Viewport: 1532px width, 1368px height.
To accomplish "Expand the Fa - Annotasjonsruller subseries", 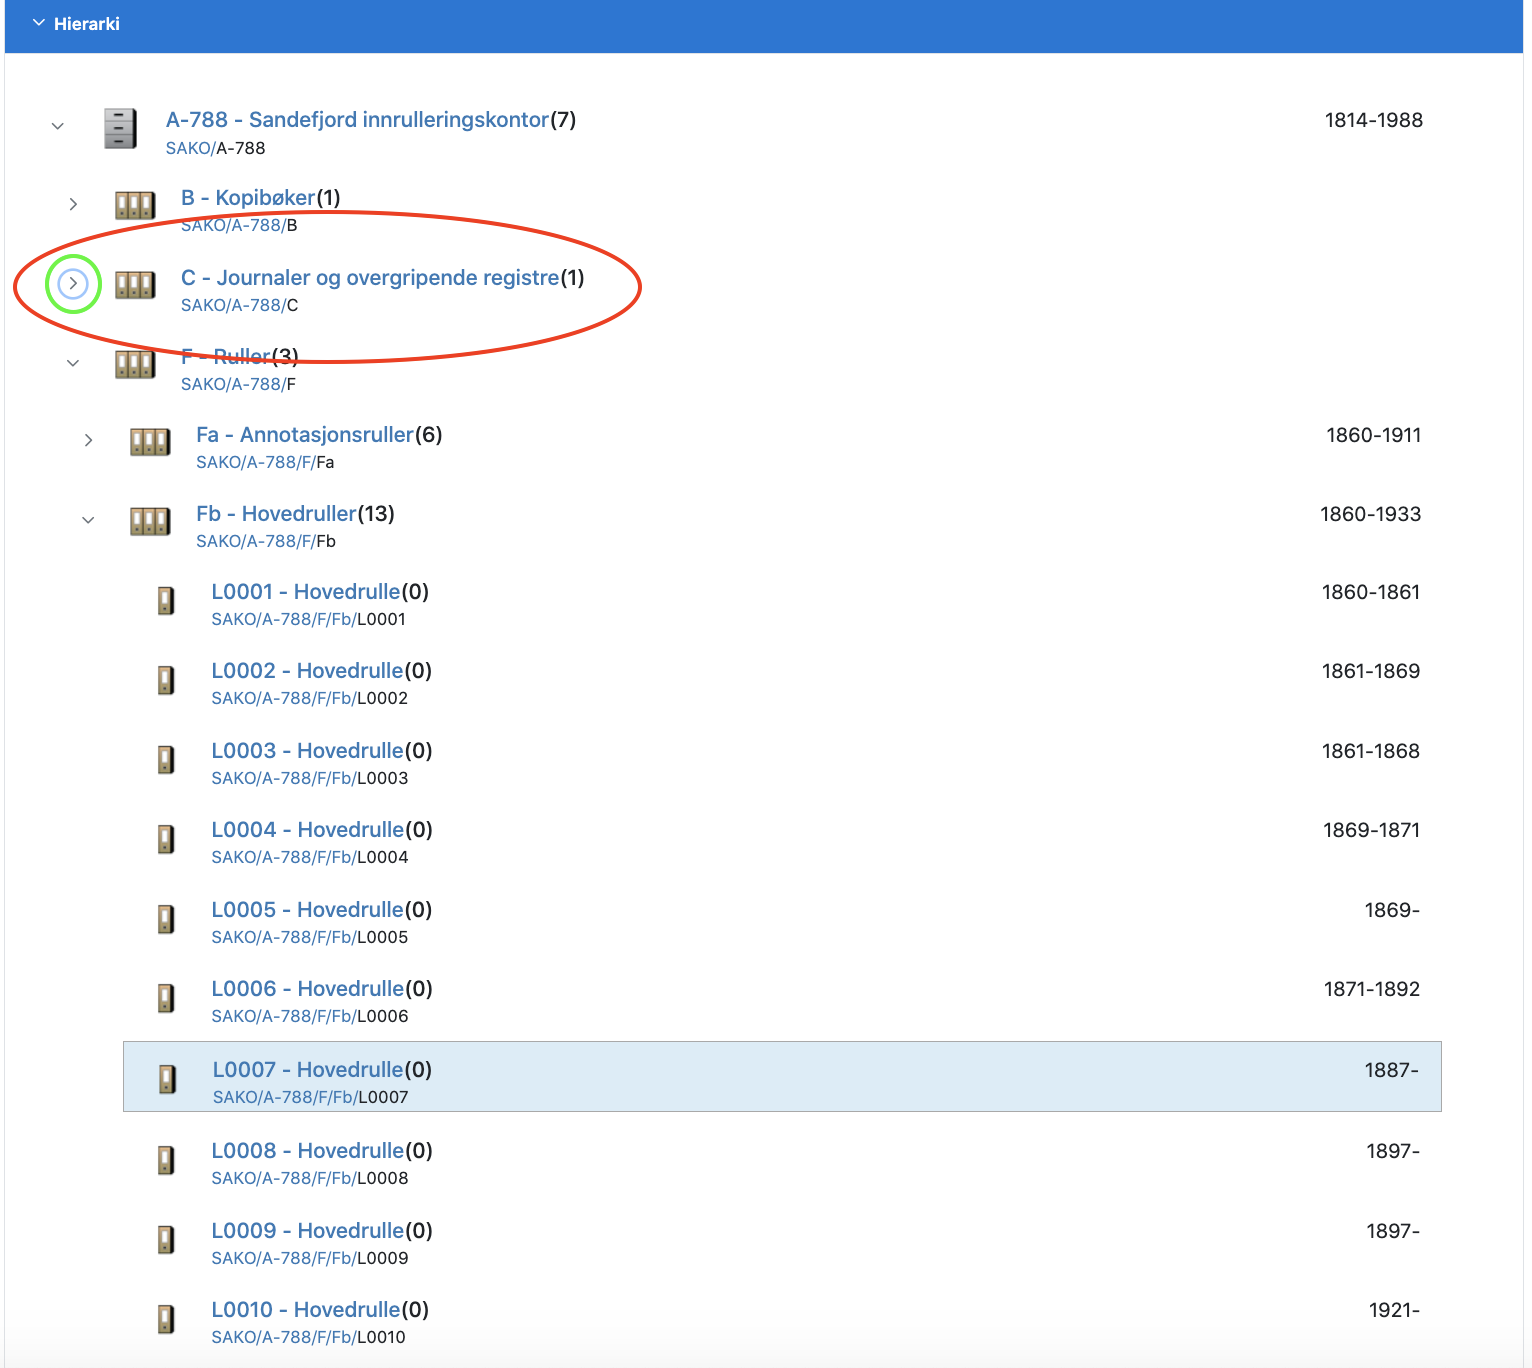I will point(88,440).
